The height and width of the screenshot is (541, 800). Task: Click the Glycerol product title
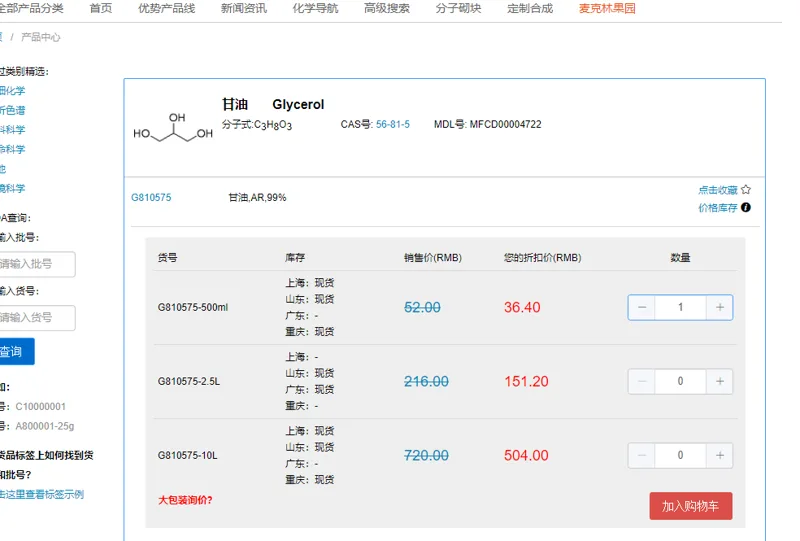pos(298,104)
